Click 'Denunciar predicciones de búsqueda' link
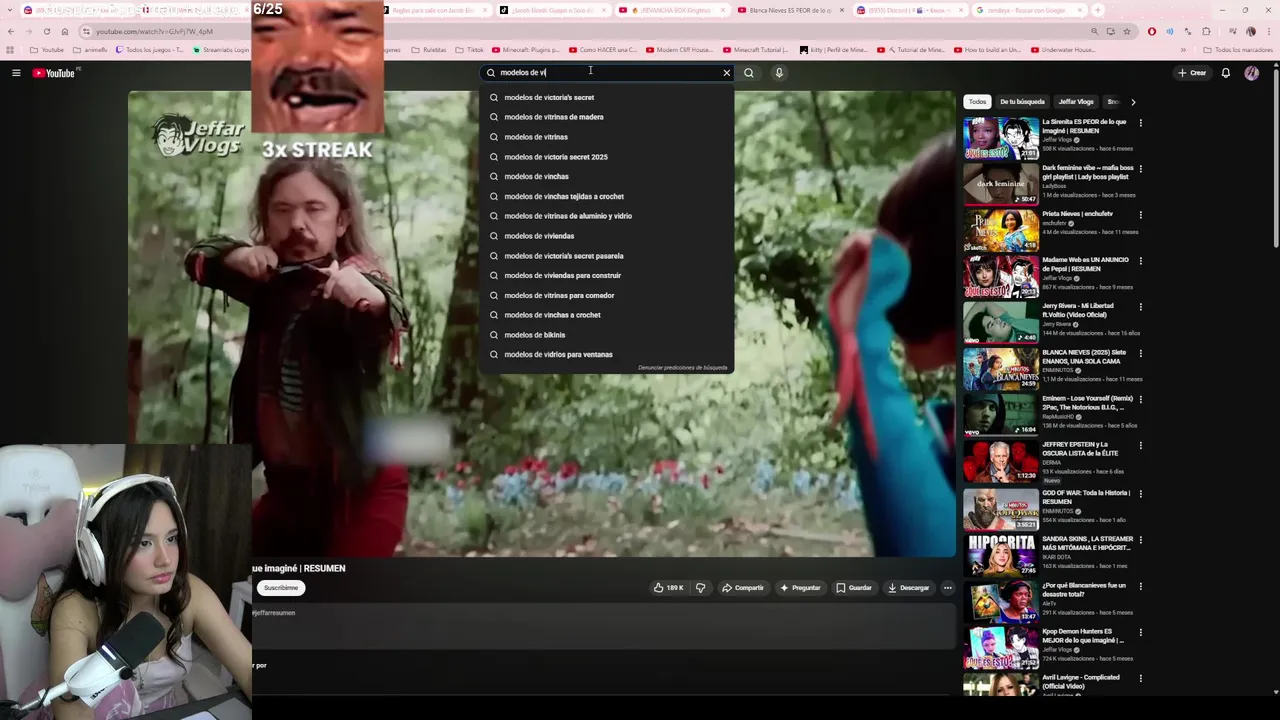The image size is (1280, 720). 683,368
